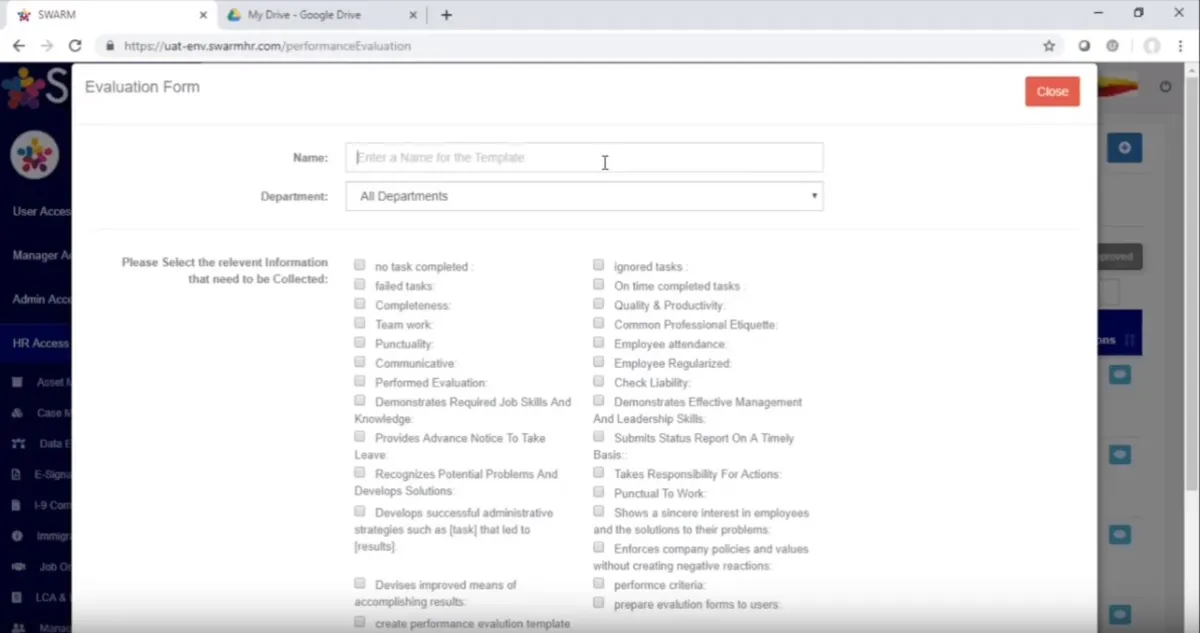Image resolution: width=1200 pixels, height=633 pixels.
Task: Click the Case Management sidebar icon
Action: (18, 413)
